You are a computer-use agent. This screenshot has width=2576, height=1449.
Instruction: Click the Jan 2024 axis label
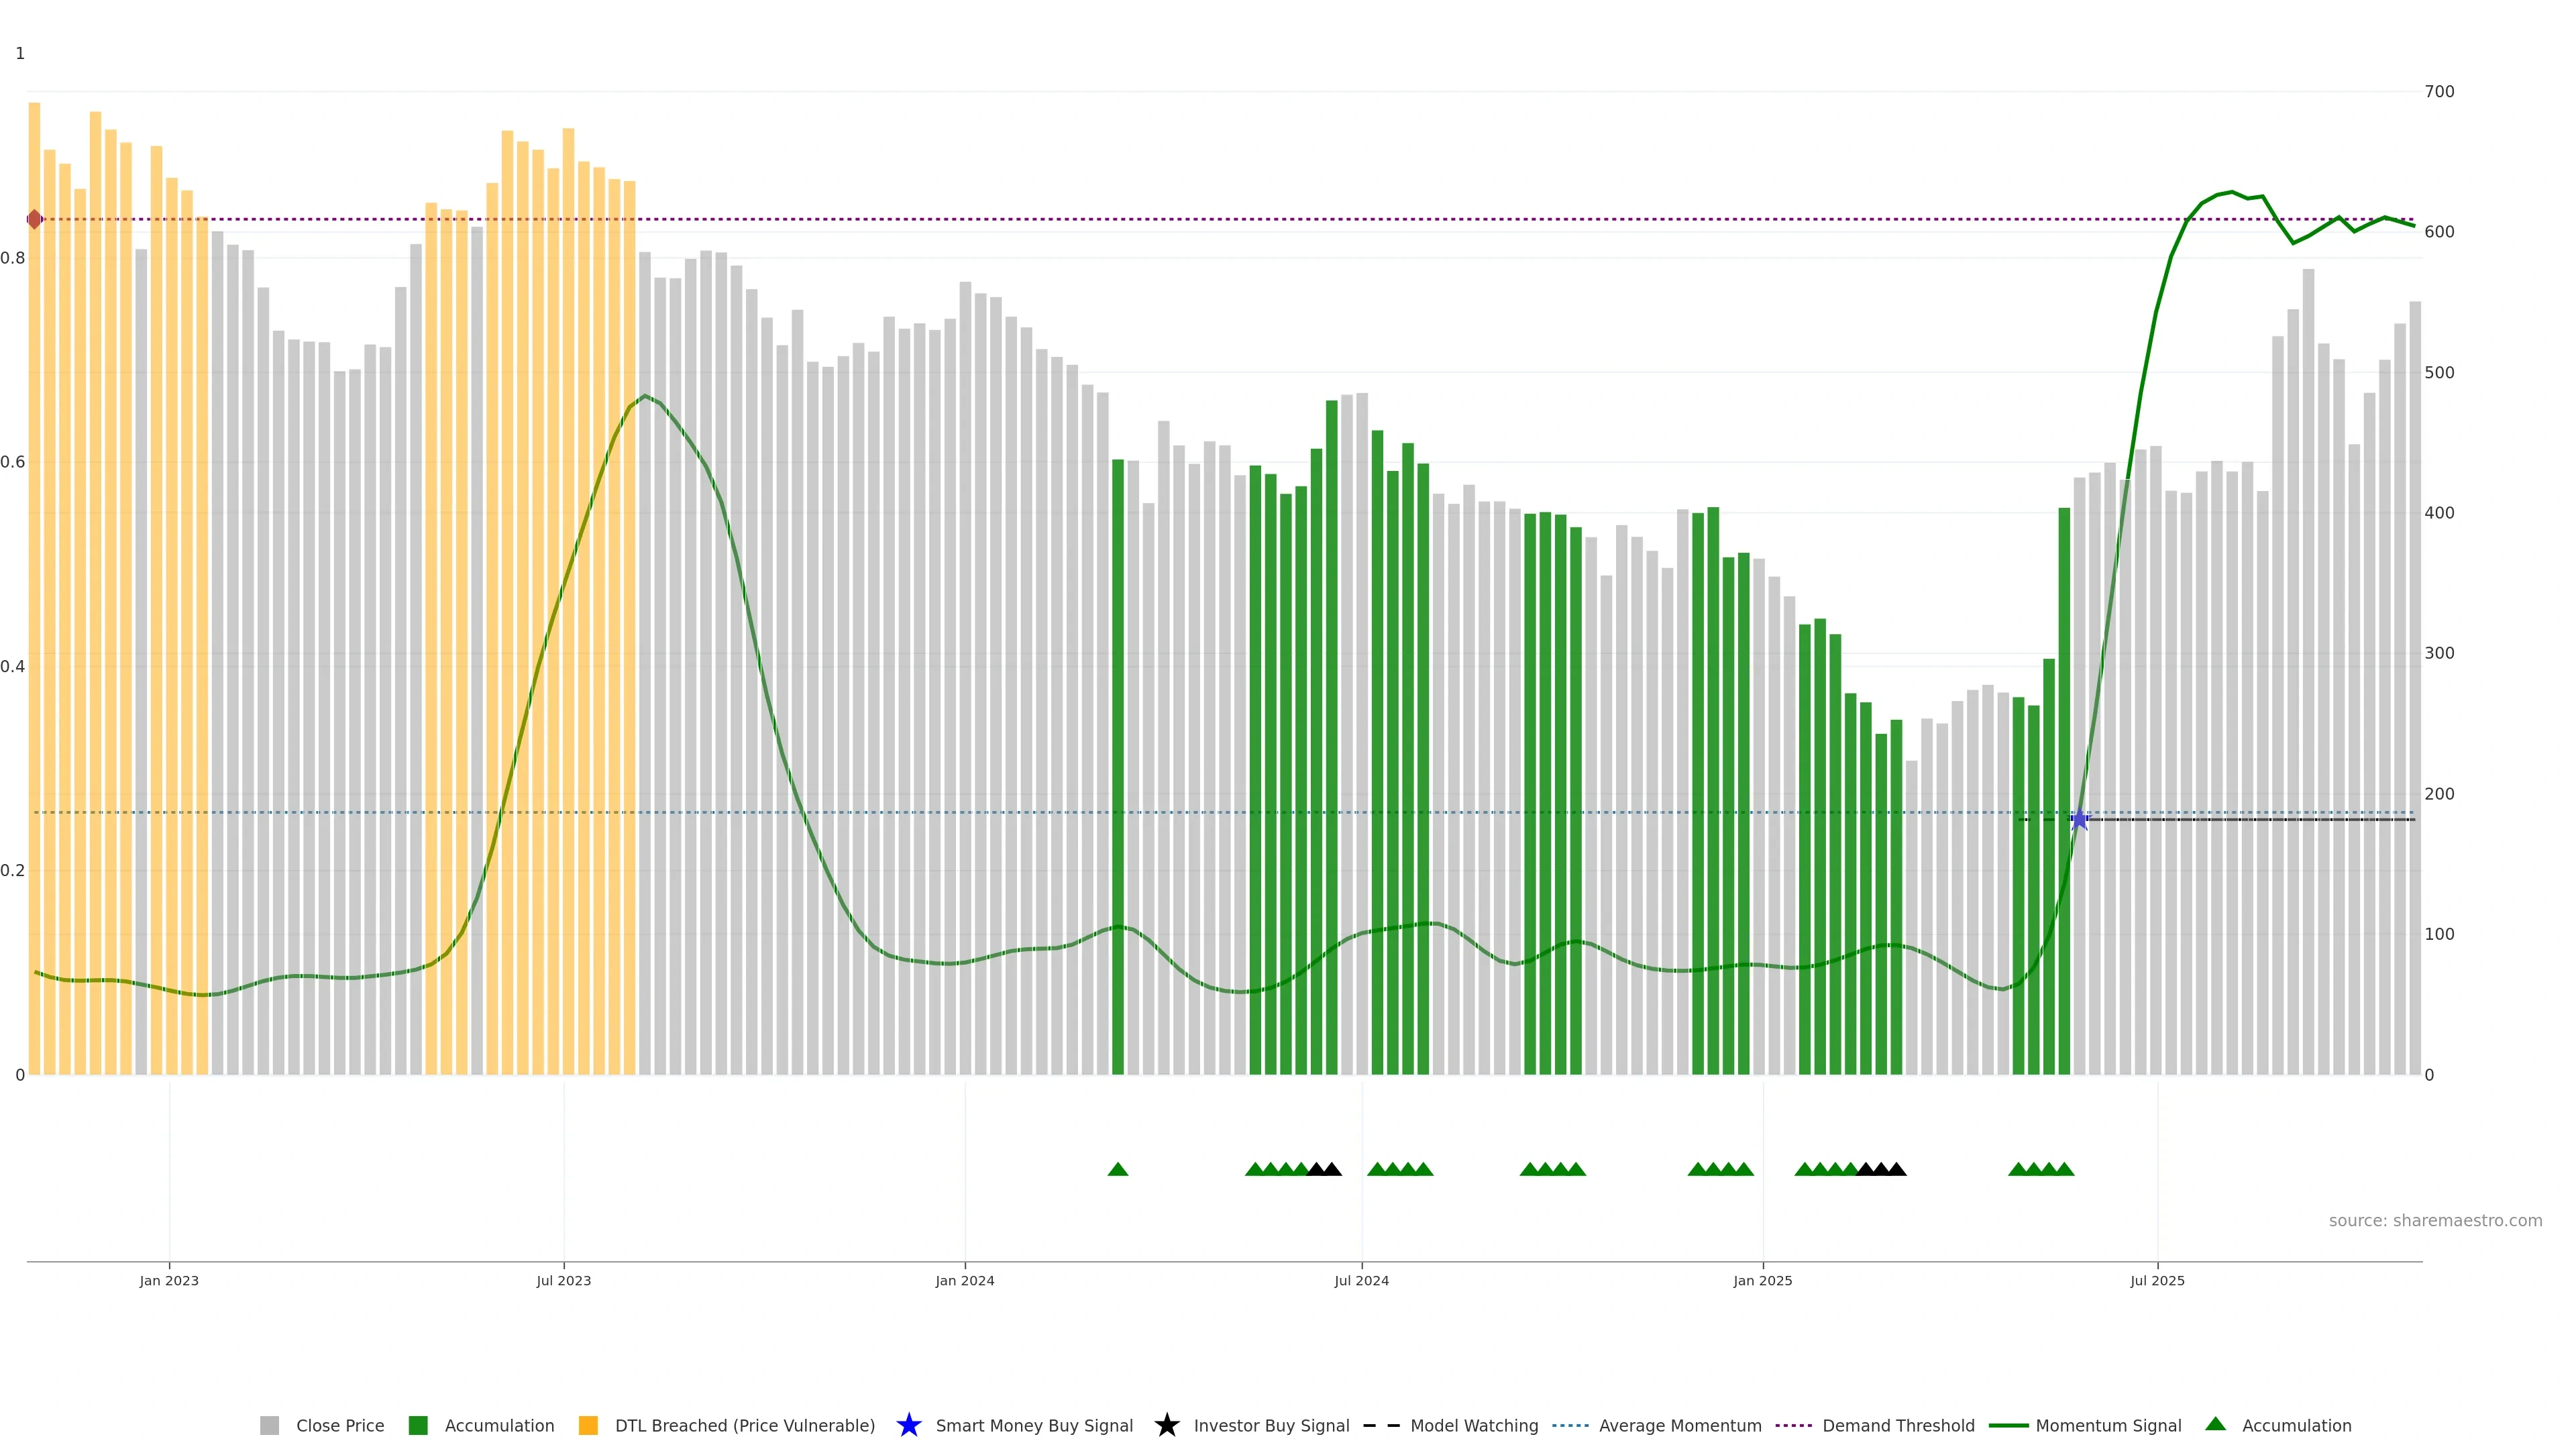click(x=964, y=1281)
